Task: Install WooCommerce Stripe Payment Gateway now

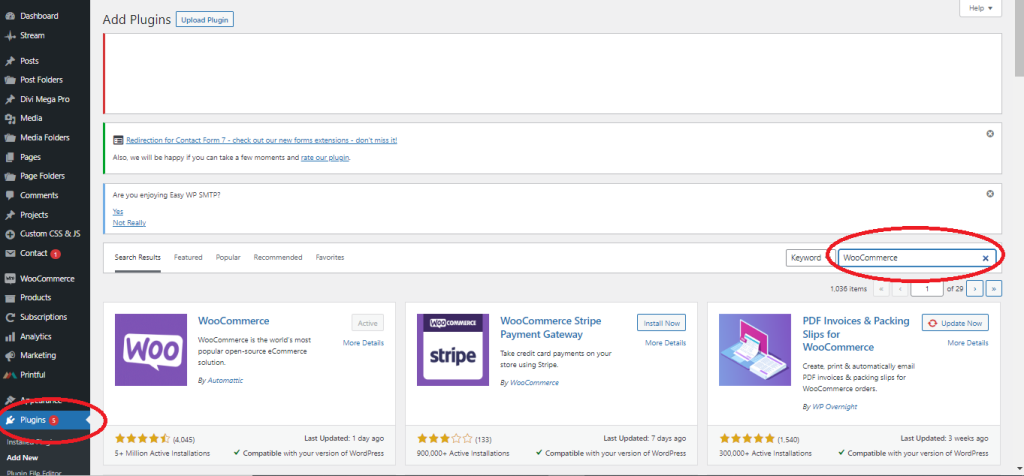Action: (662, 323)
